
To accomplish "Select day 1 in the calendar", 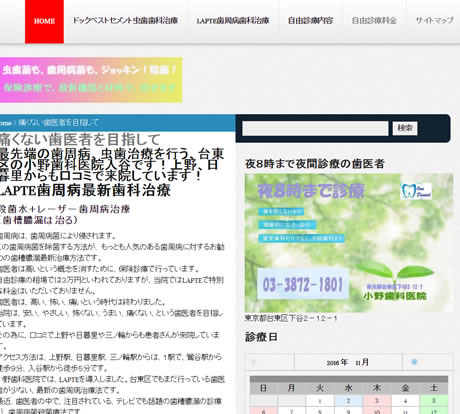I will click(x=320, y=401).
